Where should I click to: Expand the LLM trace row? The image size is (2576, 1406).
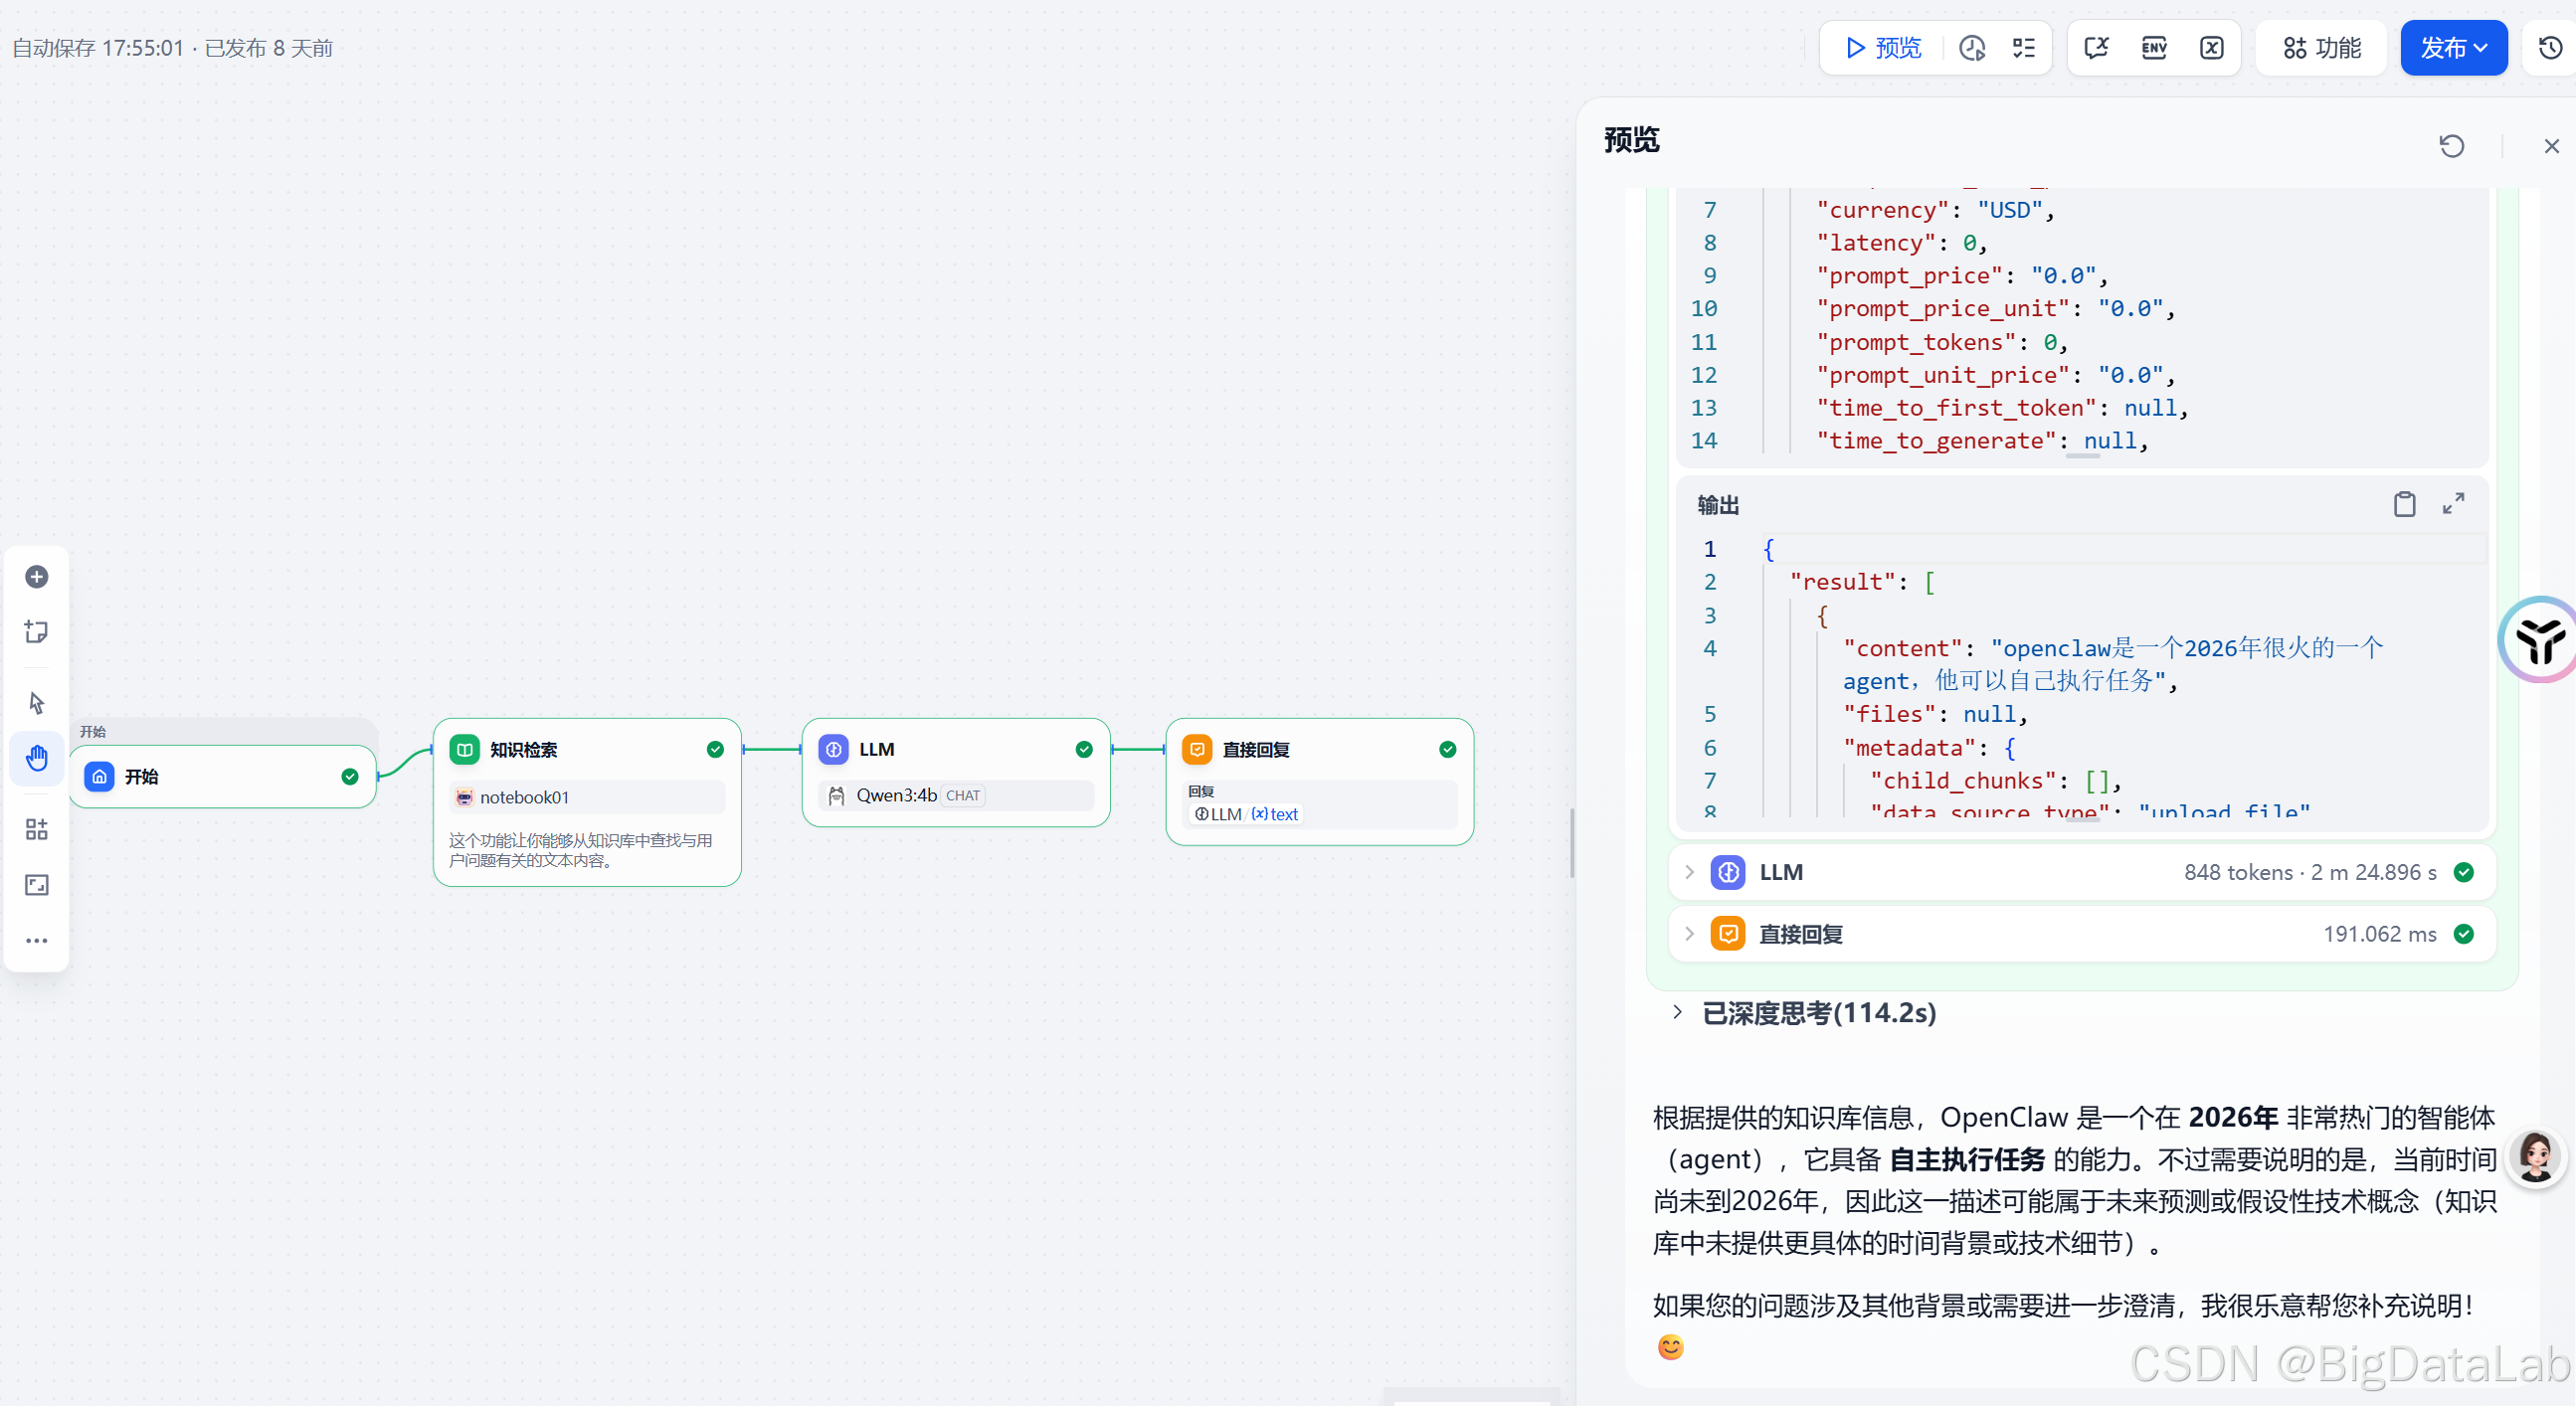2081,872
